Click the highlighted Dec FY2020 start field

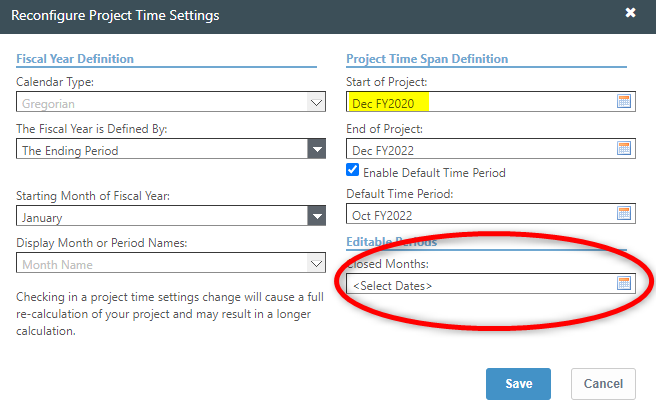pyautogui.click(x=390, y=102)
